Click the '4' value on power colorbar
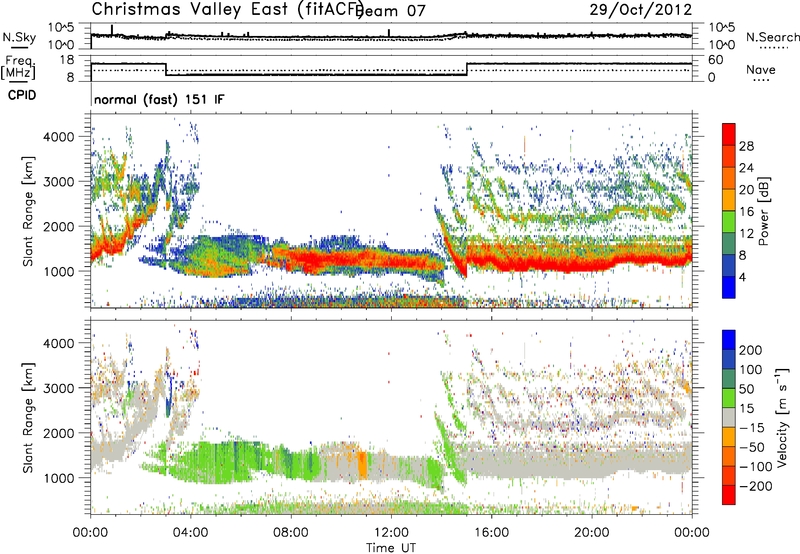800x554 pixels. [742, 277]
